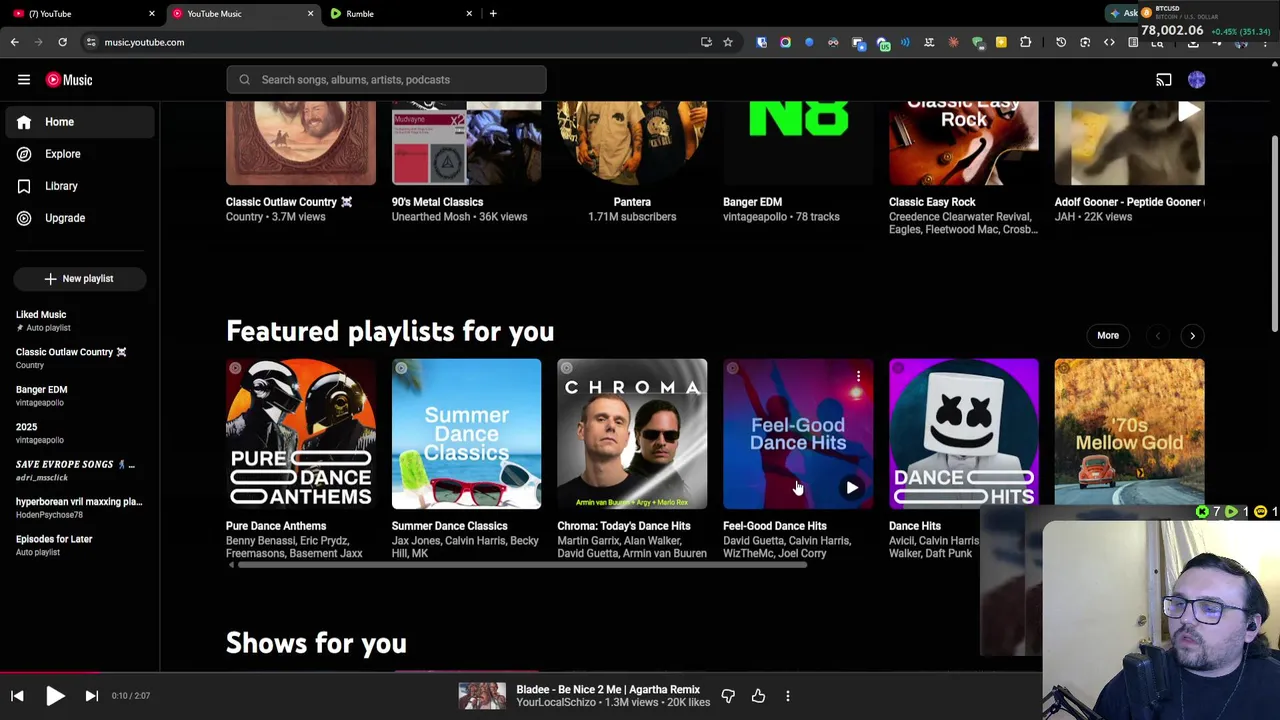
Task: Open 90's Metal Classics thumbnail
Action: [x=466, y=143]
